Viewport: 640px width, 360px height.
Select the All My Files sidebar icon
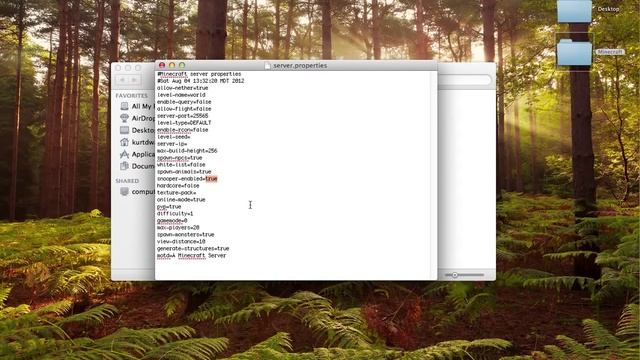click(124, 106)
